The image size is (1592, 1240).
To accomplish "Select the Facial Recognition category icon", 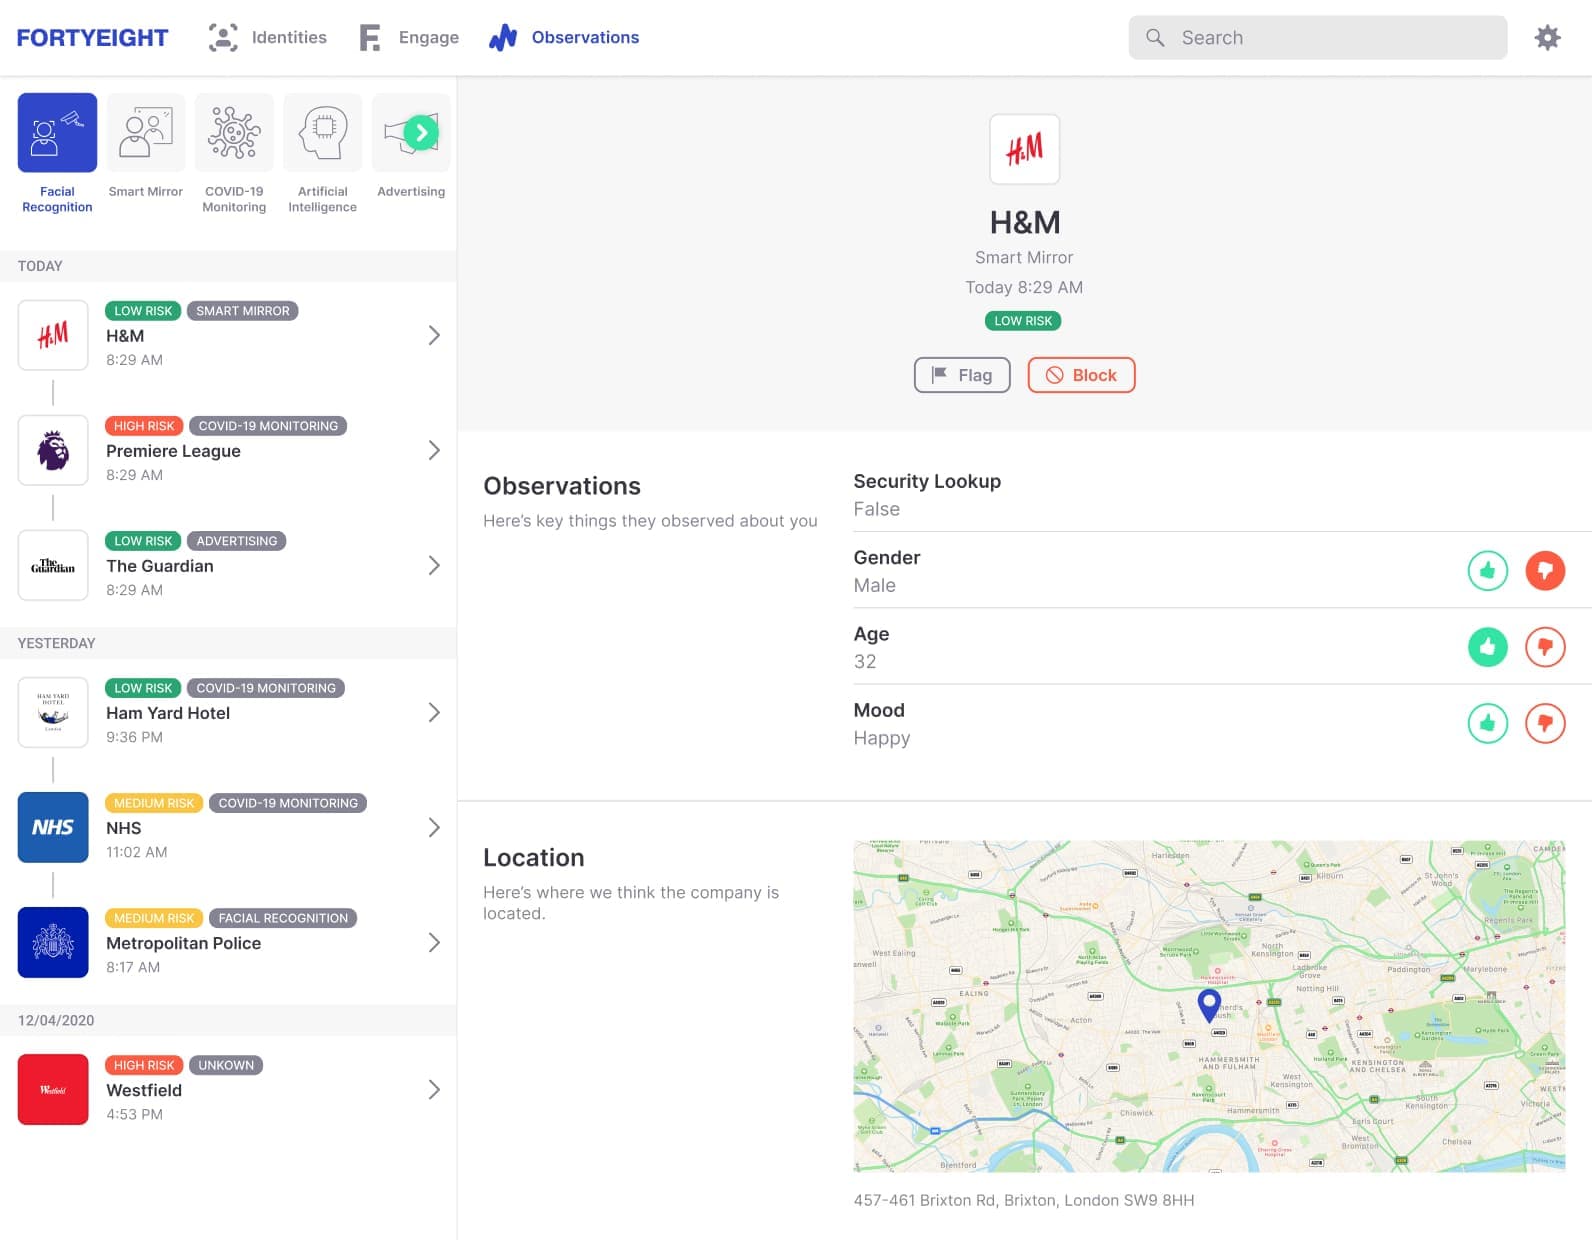I will click(57, 133).
